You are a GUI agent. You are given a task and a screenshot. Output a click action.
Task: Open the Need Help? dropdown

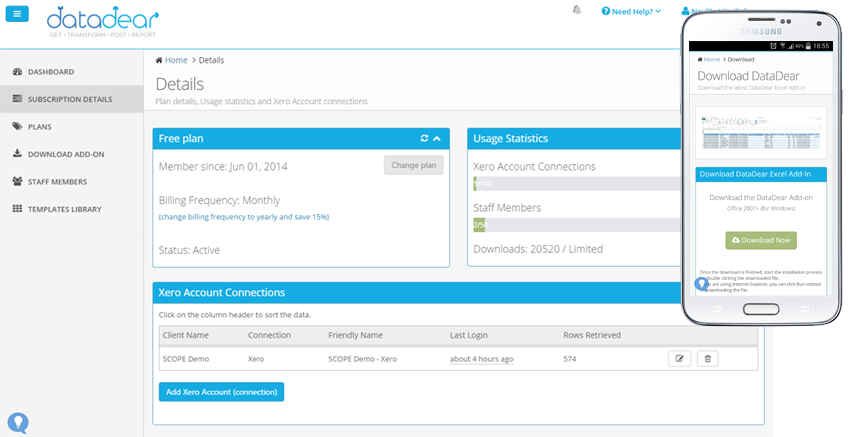point(631,11)
